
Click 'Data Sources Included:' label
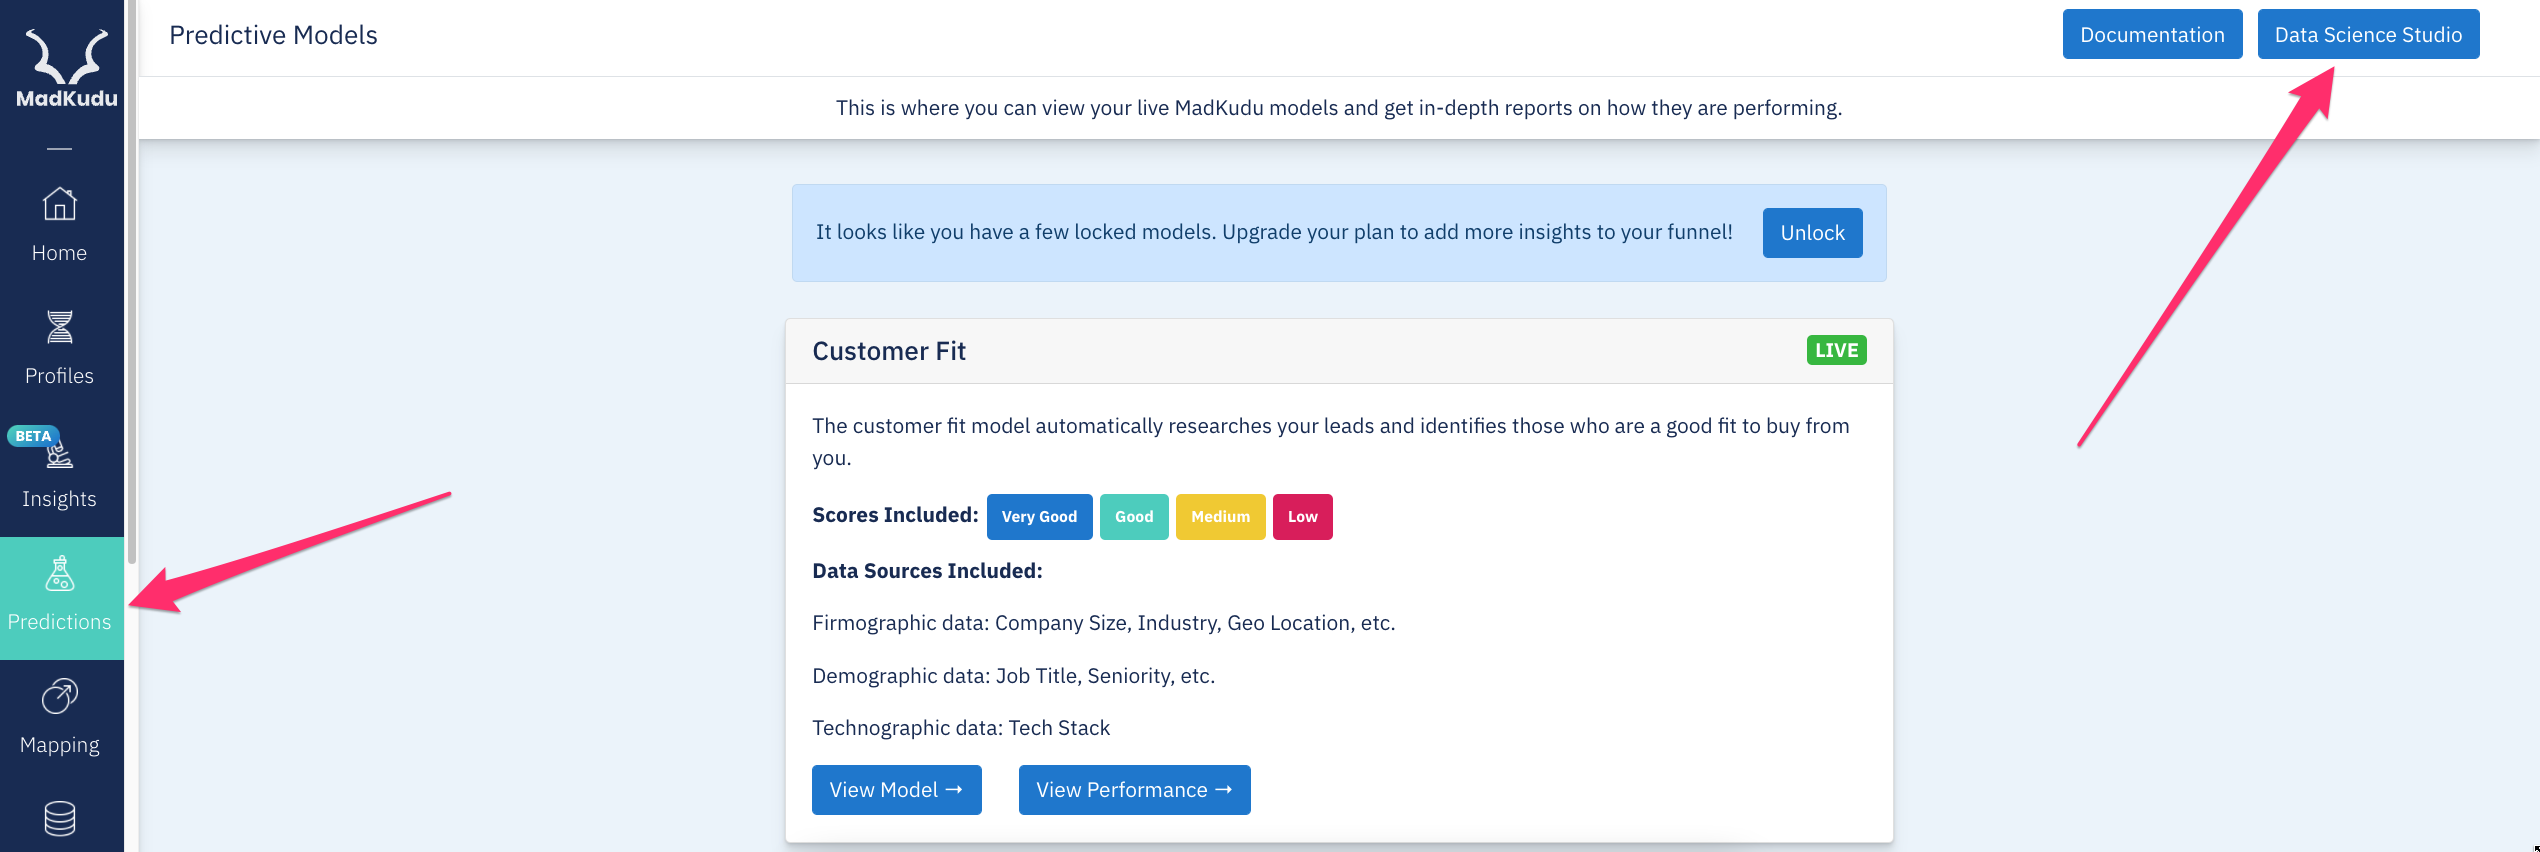click(x=927, y=571)
